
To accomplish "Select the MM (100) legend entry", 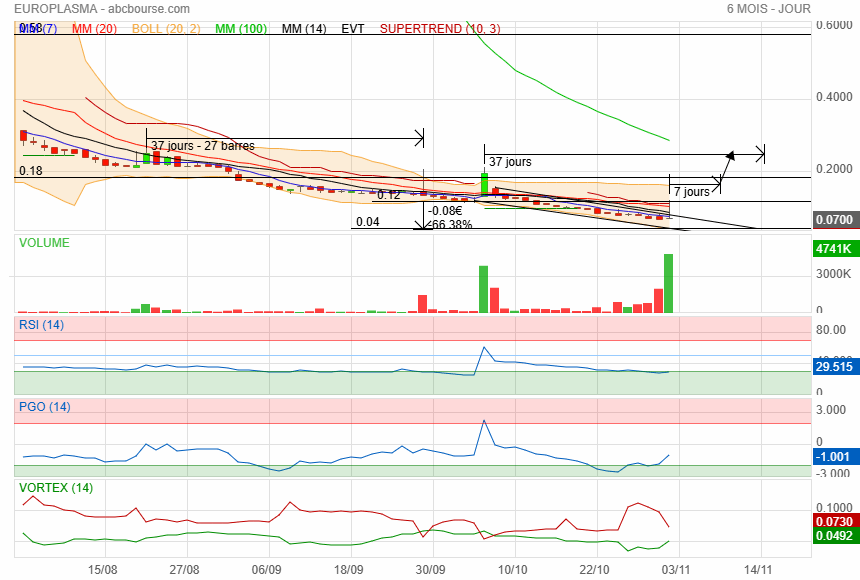I will pyautogui.click(x=241, y=29).
